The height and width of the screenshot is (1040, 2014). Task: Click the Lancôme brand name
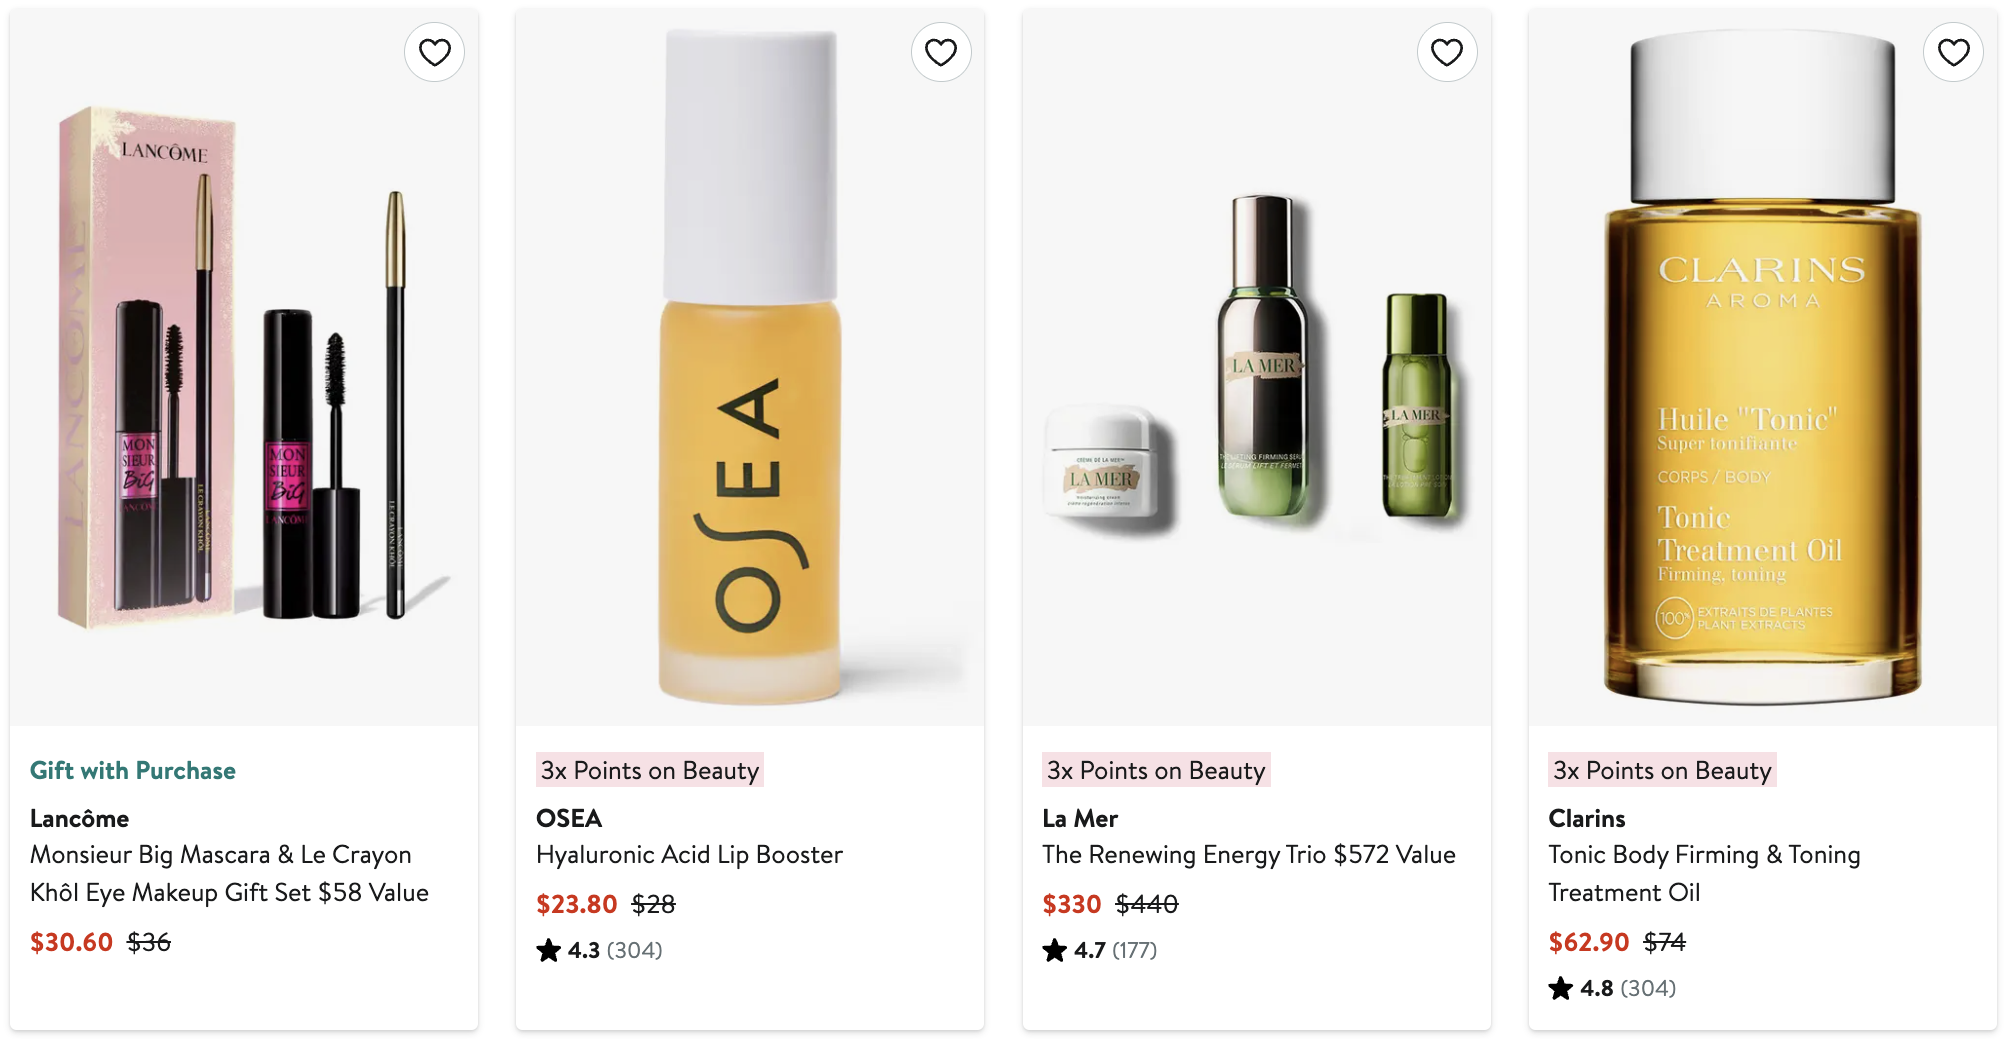click(79, 818)
